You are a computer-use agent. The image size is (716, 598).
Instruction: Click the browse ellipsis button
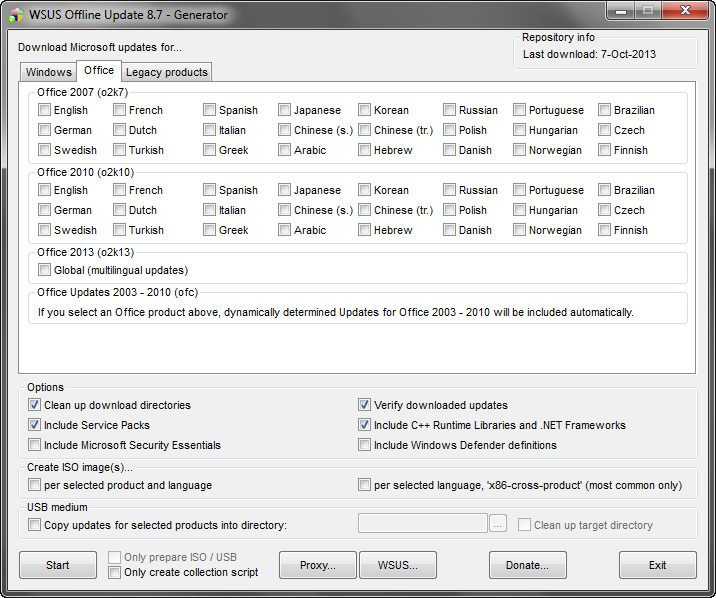click(498, 523)
